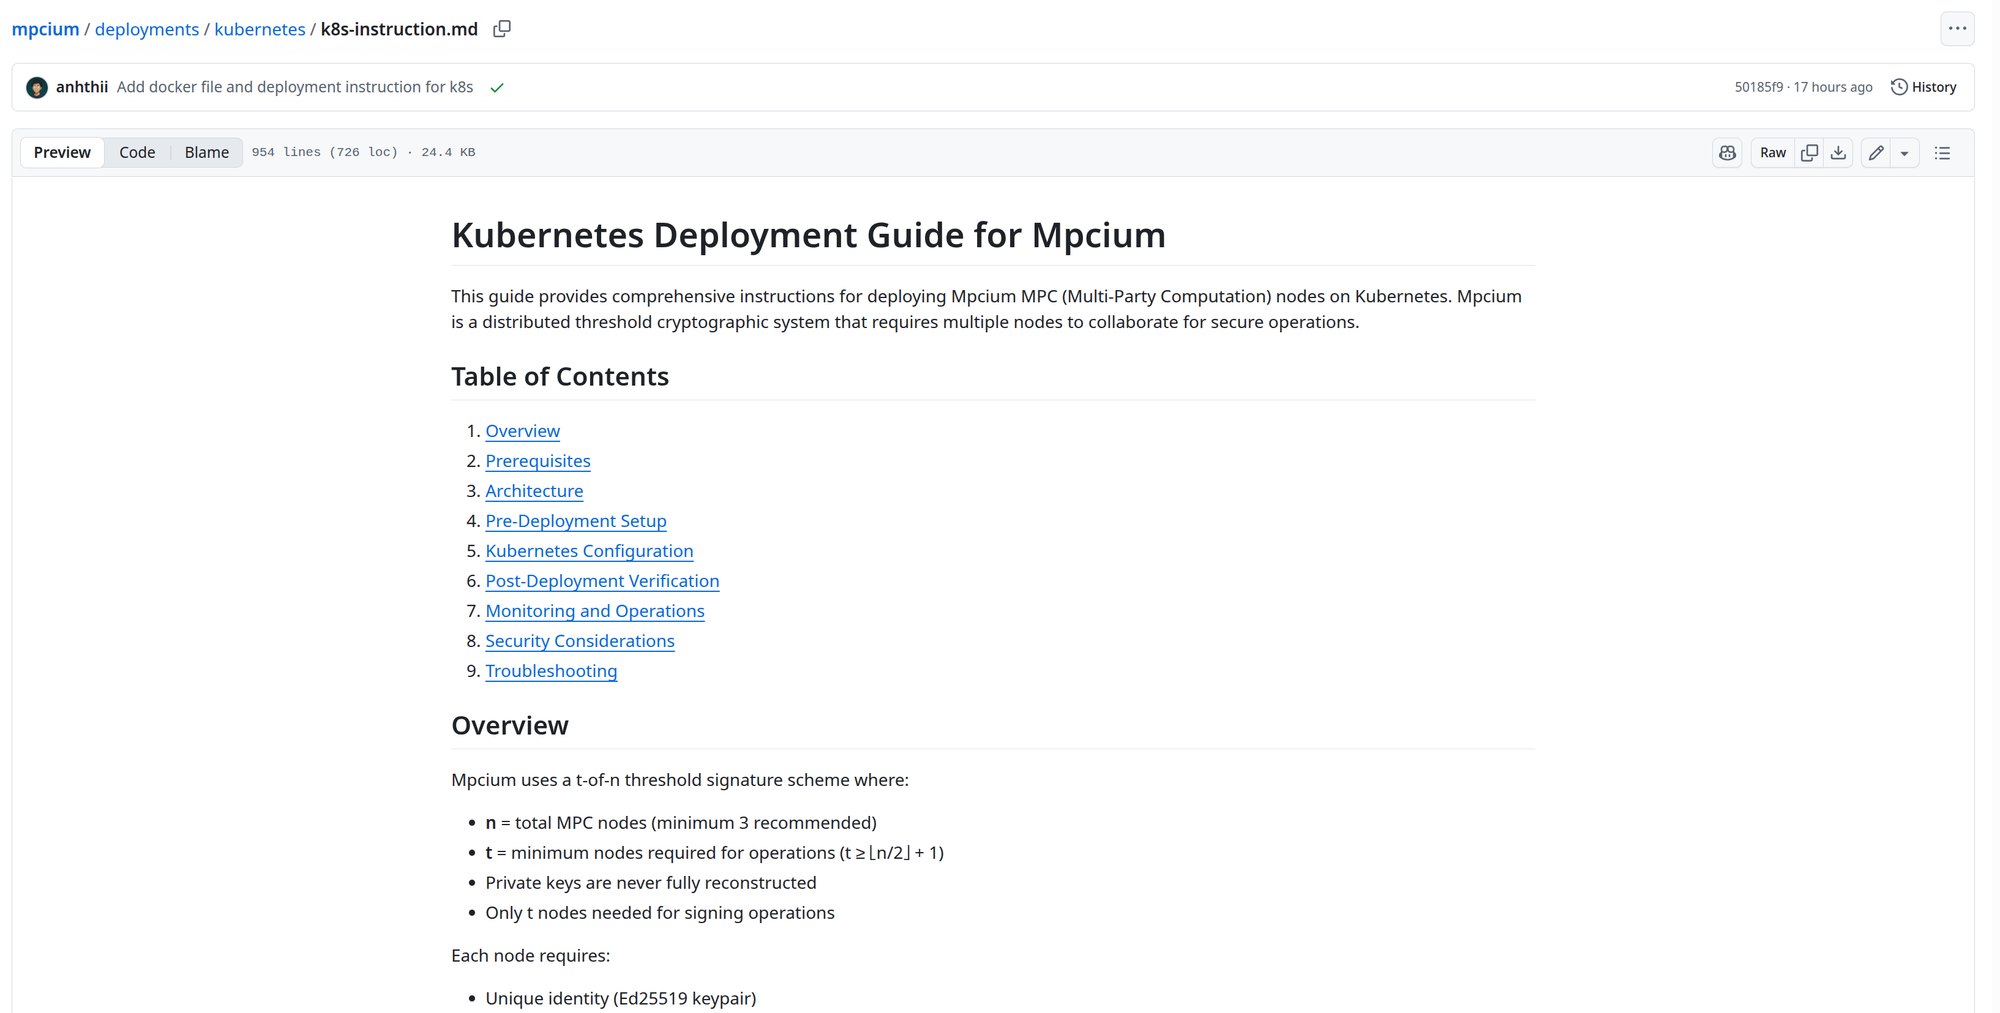
Task: Open Copilot icon in file toolbar
Action: click(x=1727, y=153)
